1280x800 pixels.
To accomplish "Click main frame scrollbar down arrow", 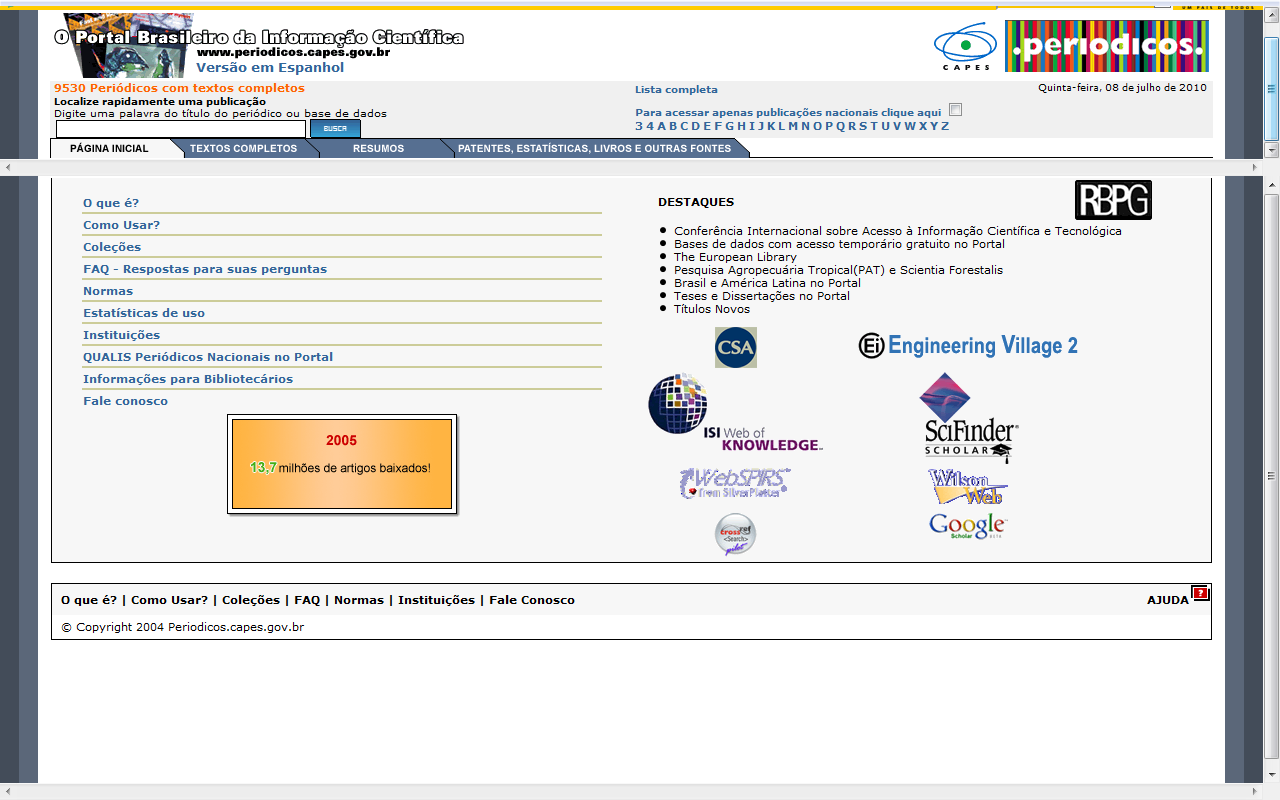I will click(1272, 776).
